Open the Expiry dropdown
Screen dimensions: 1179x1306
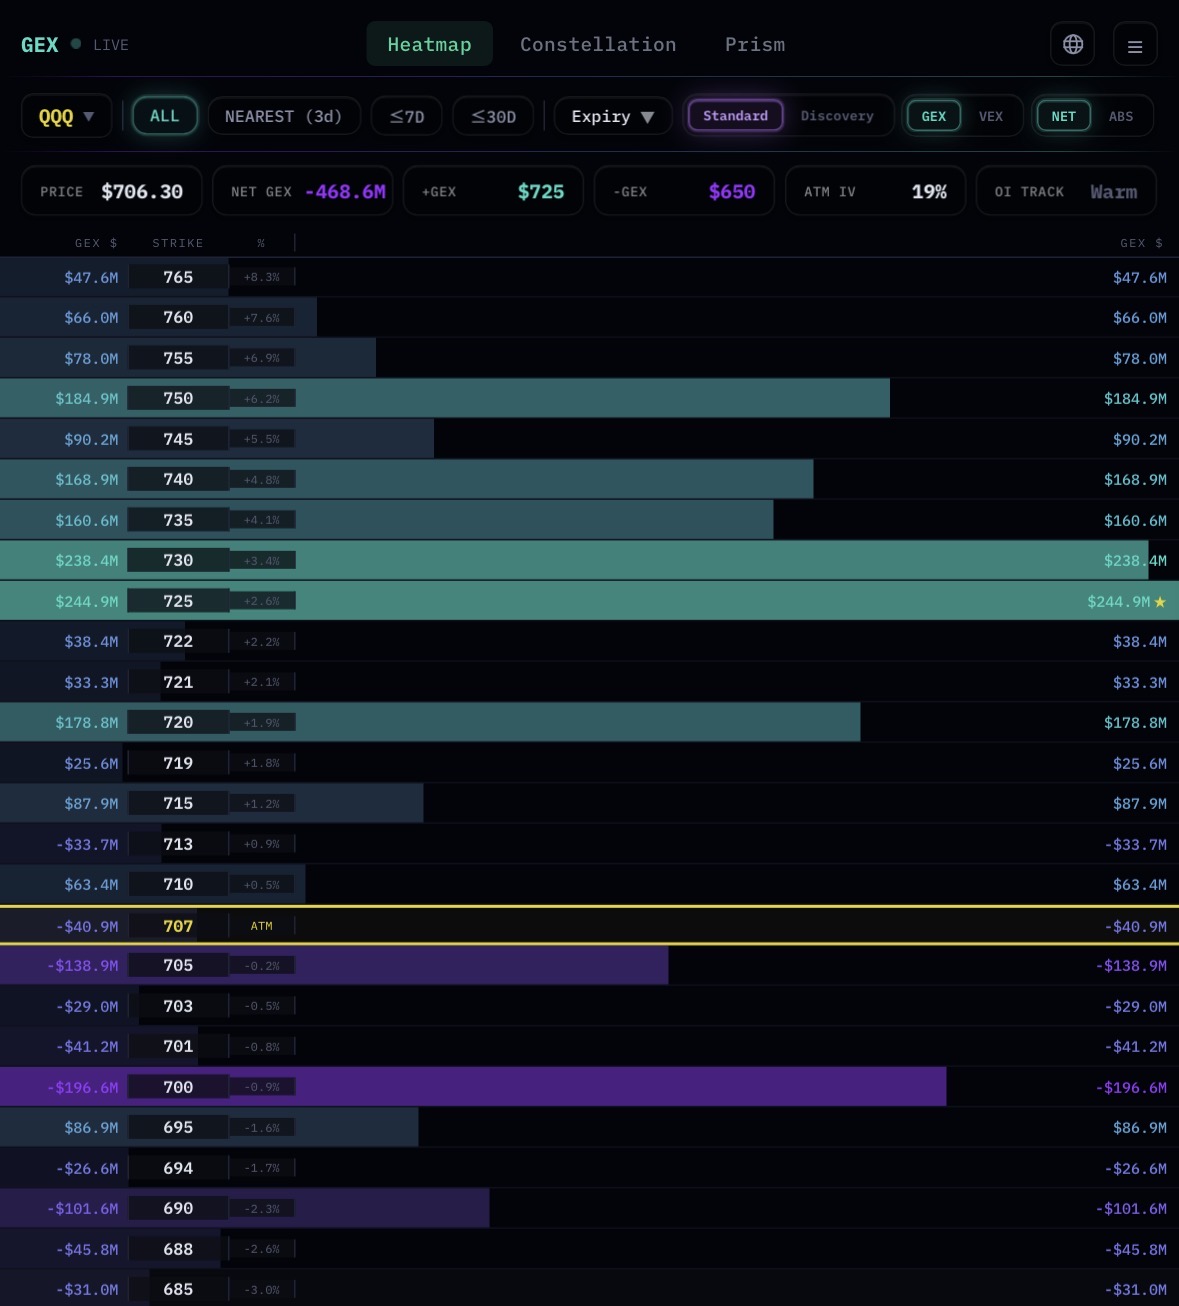[x=612, y=116]
